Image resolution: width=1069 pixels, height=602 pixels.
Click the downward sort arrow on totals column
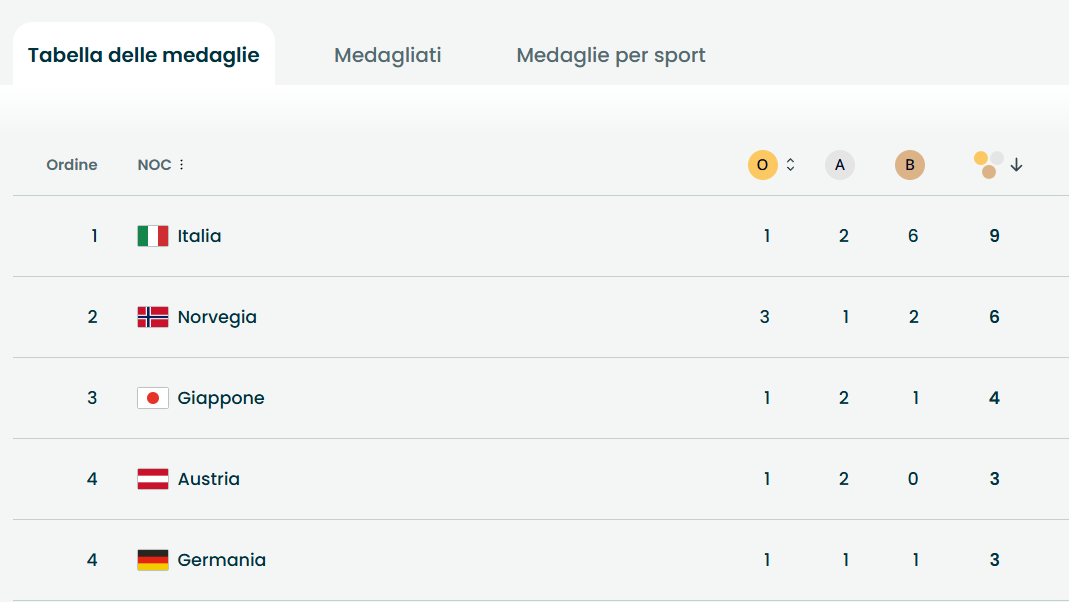(1017, 164)
